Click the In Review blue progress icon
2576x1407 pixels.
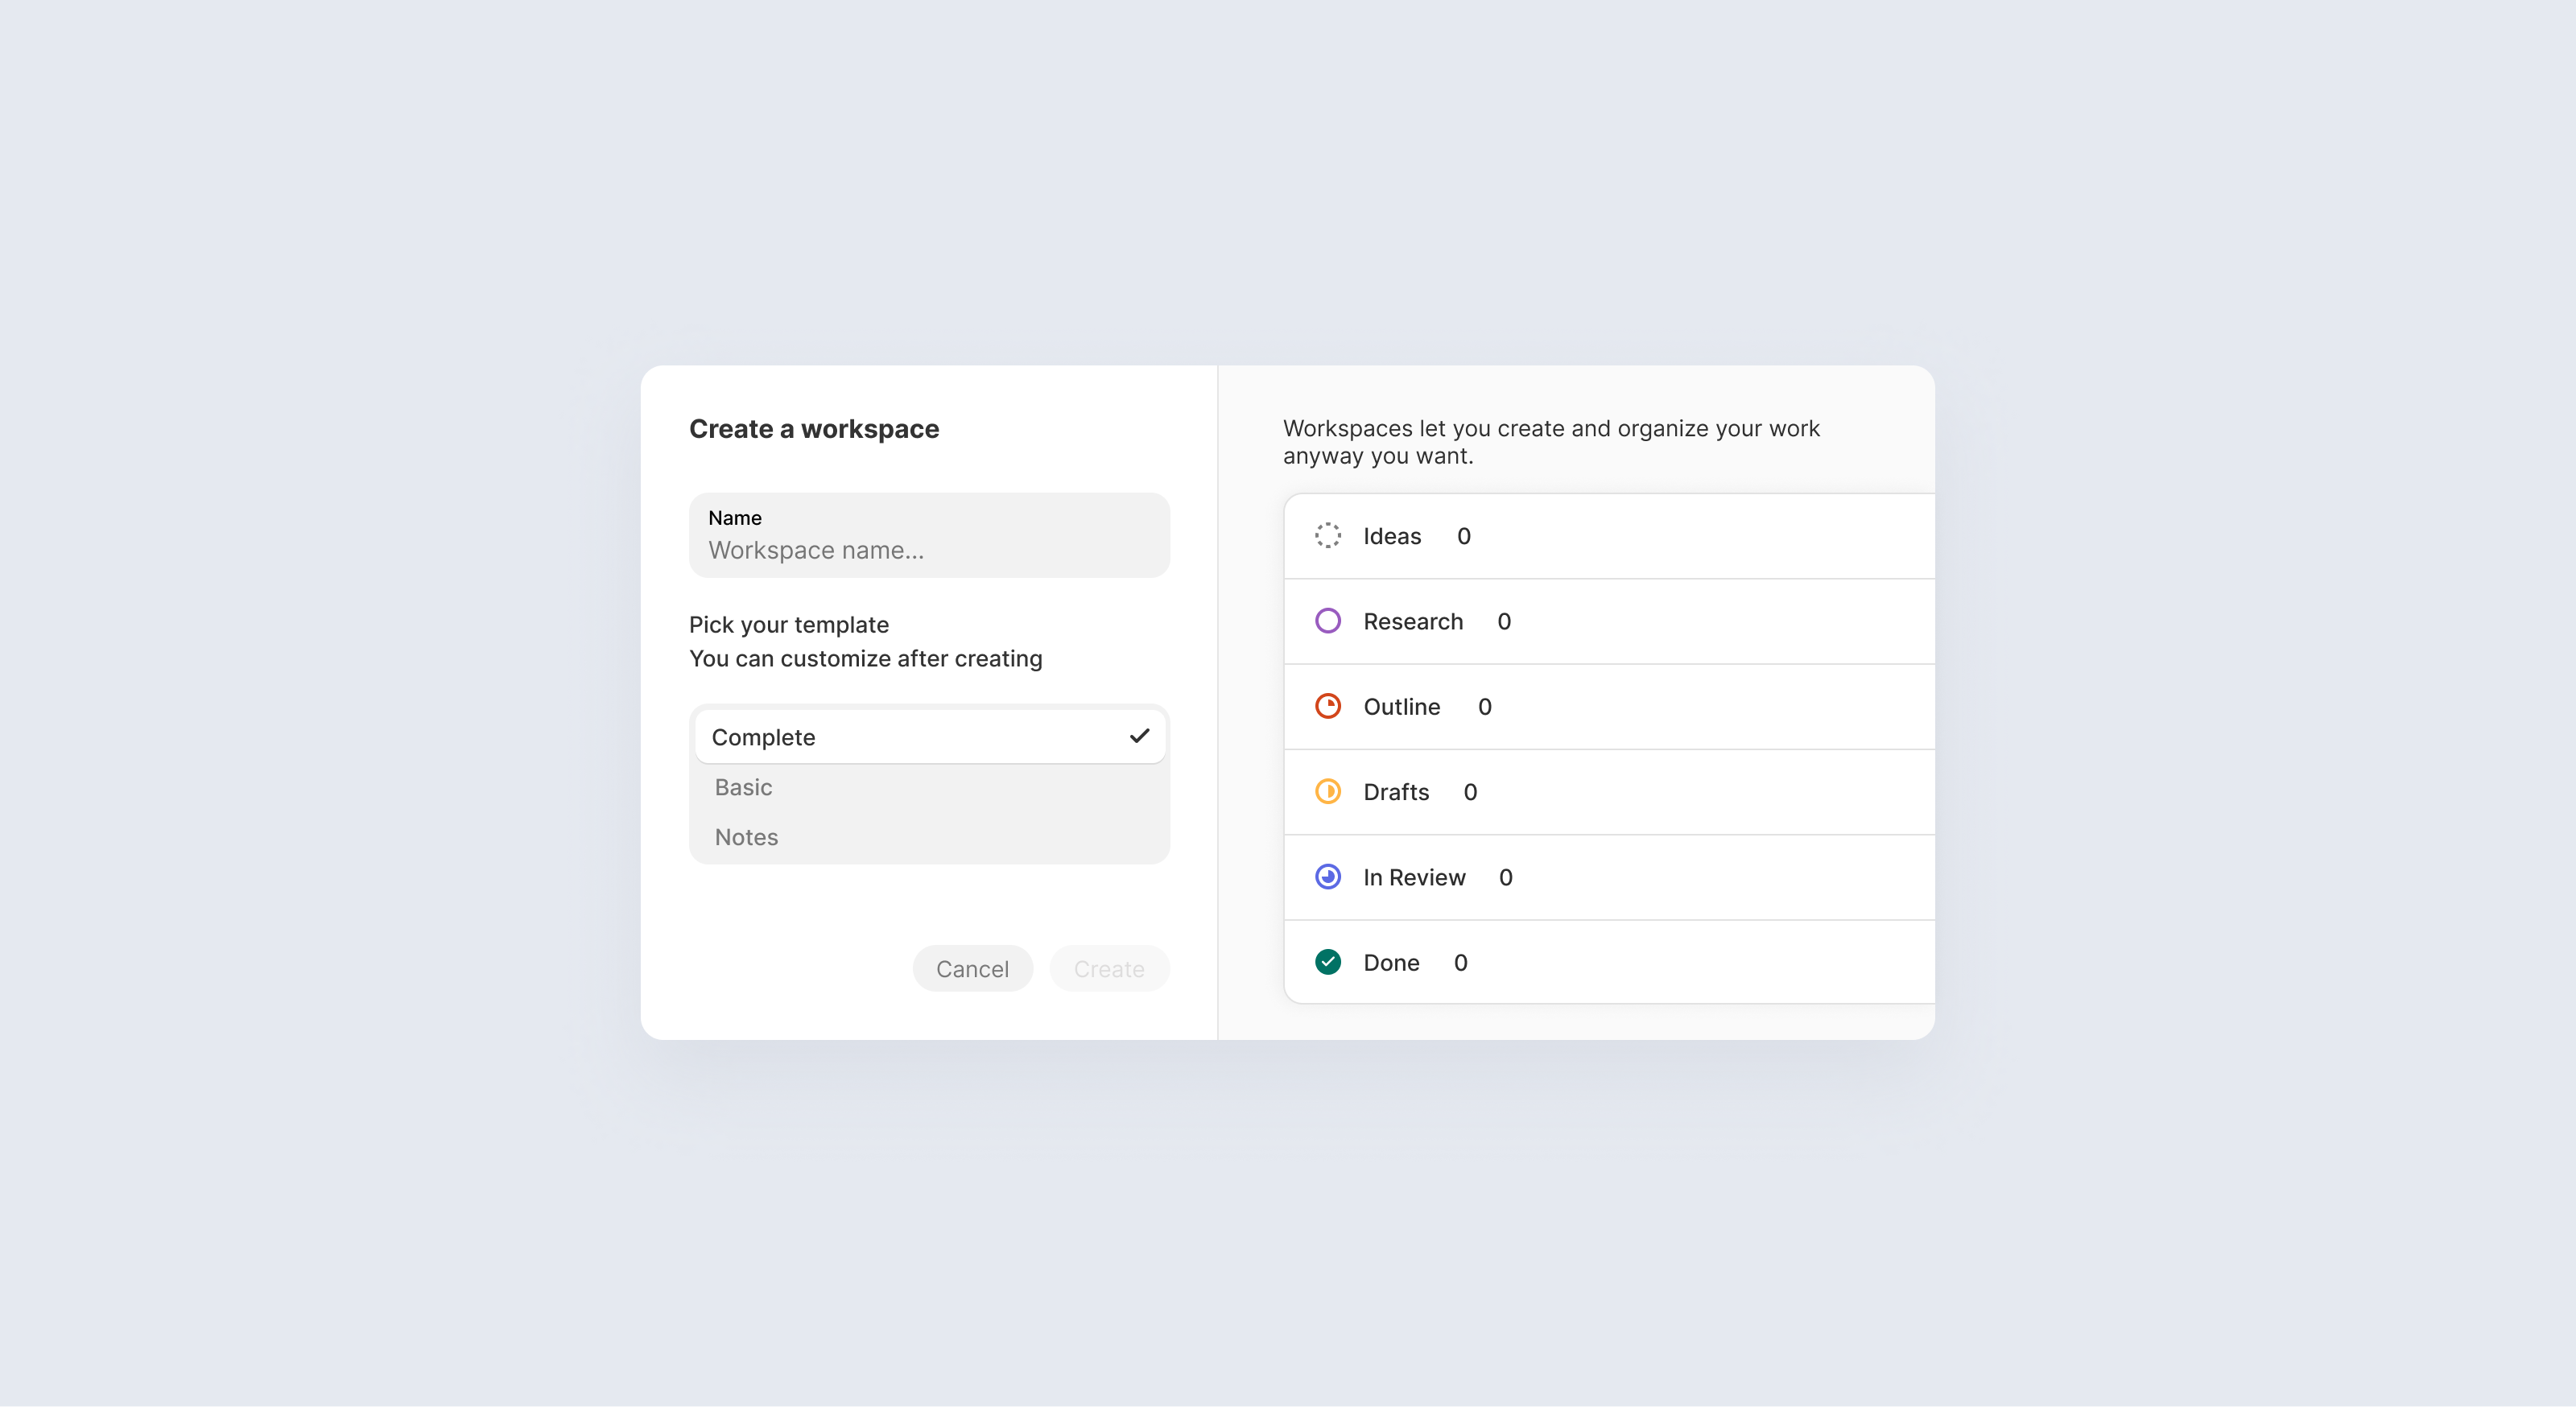click(1327, 877)
